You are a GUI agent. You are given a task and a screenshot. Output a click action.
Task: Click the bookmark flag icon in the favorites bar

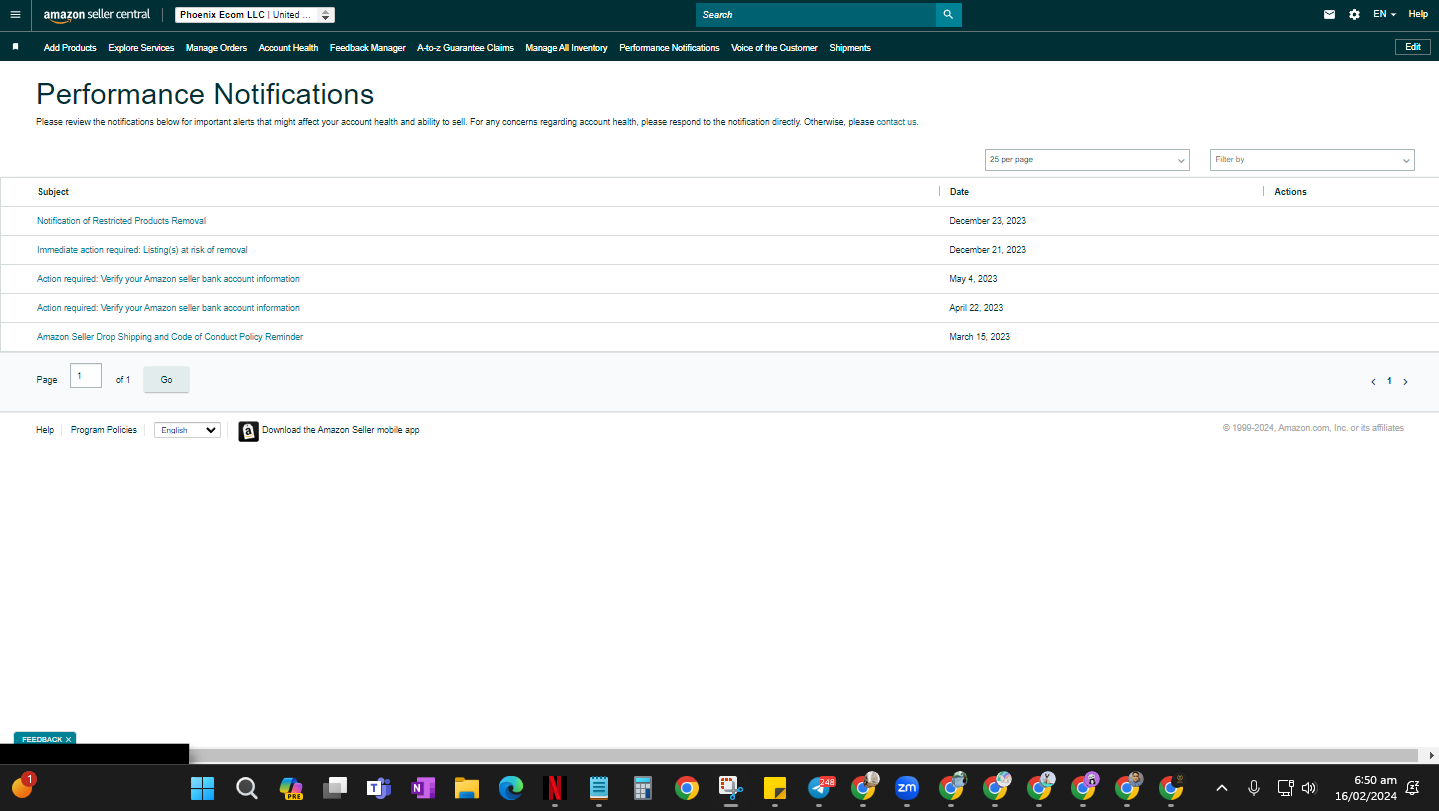point(15,47)
